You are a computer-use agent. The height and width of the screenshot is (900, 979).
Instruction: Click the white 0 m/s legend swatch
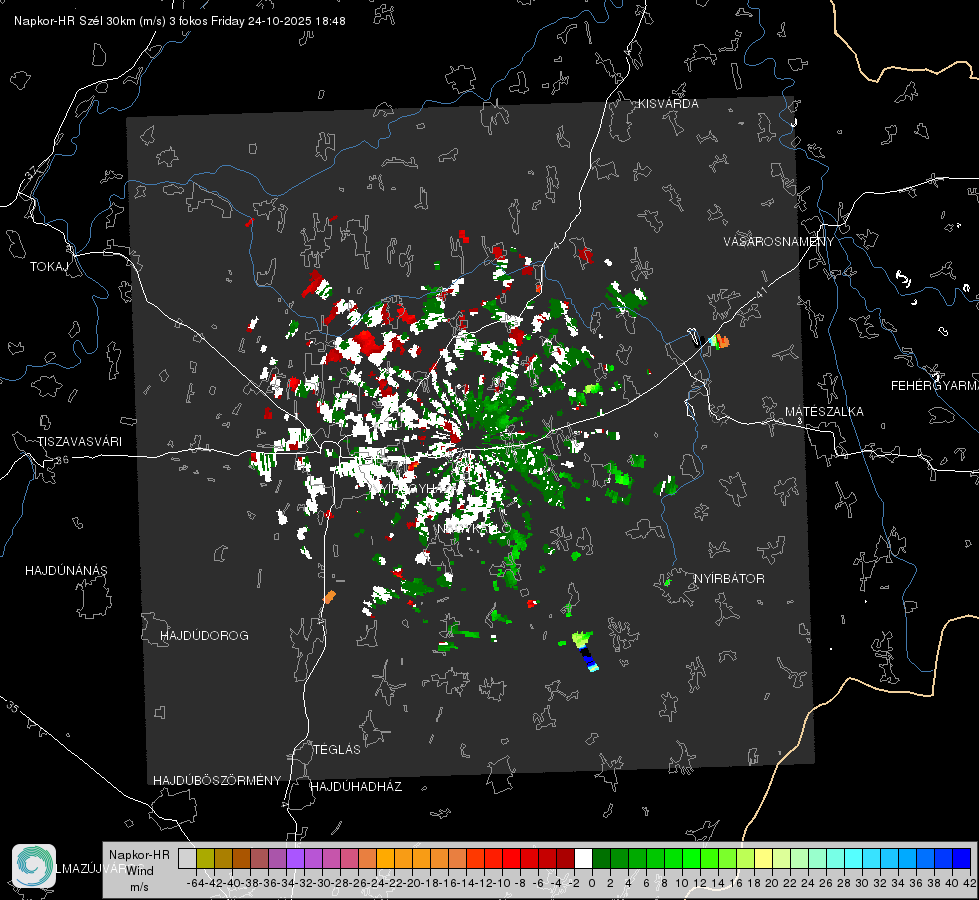coord(583,859)
